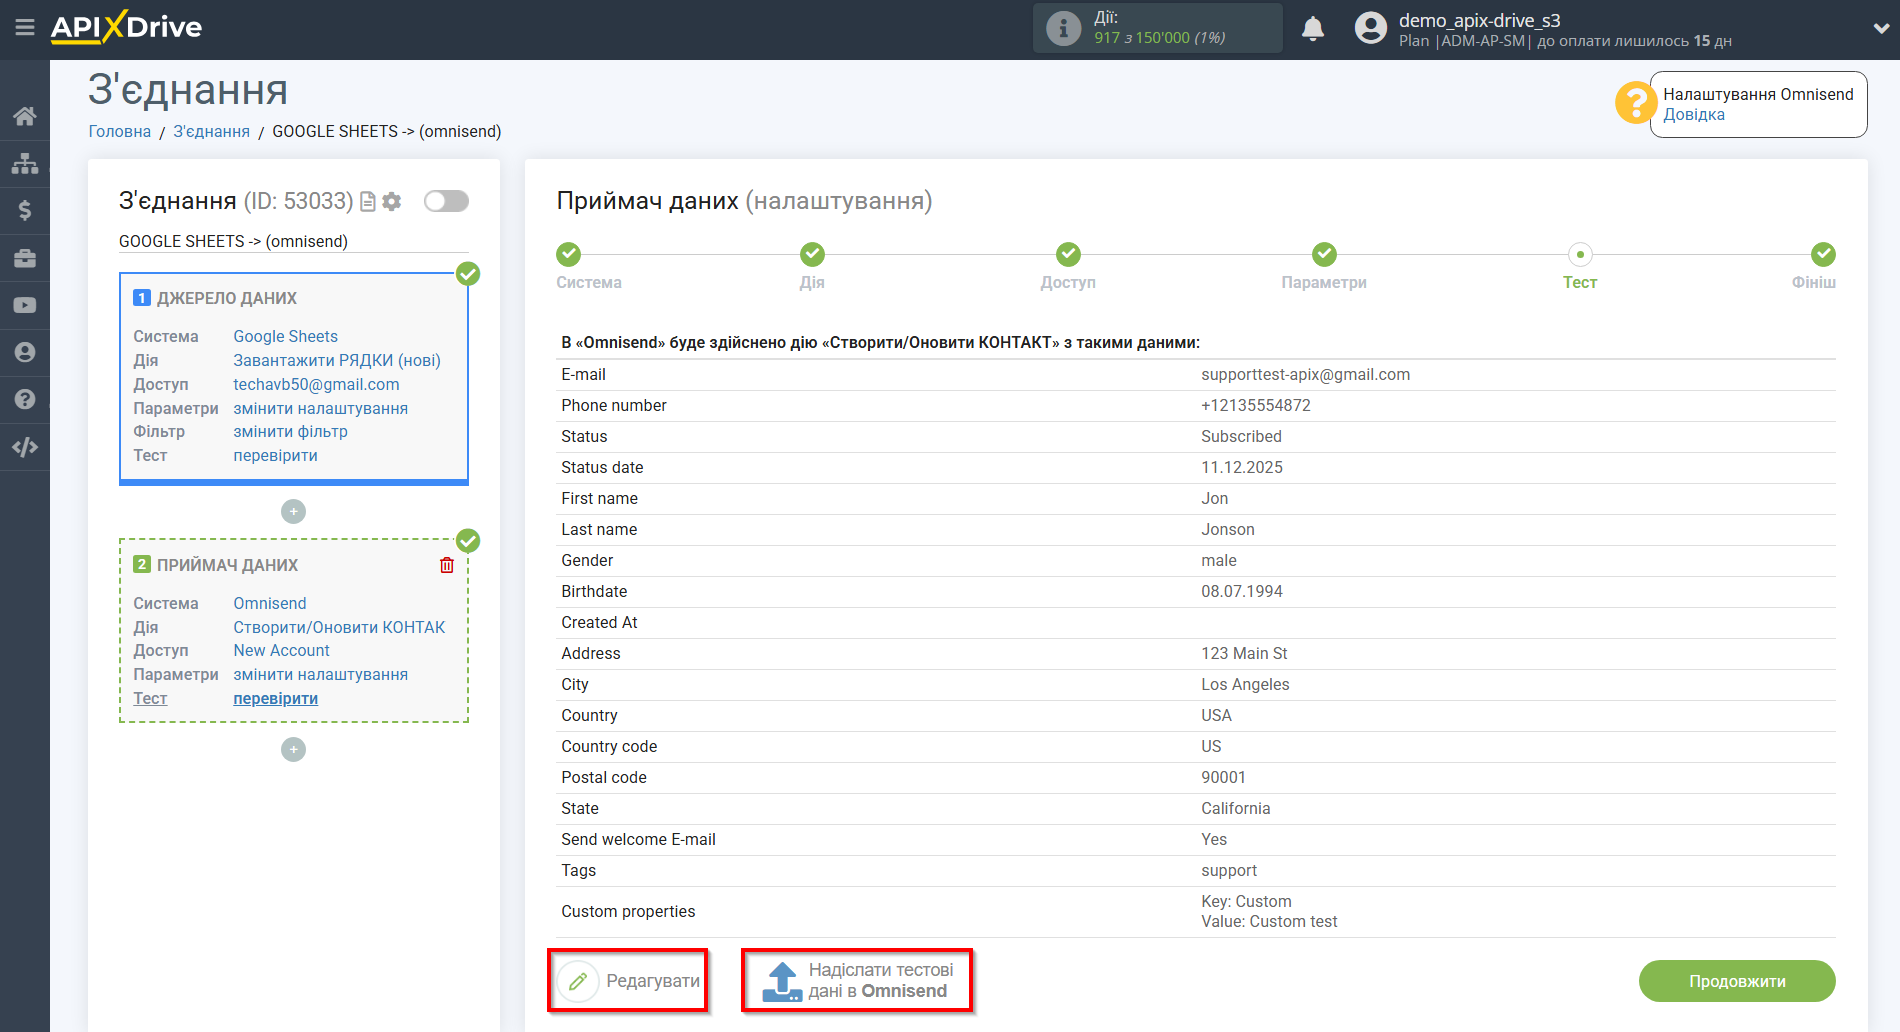Add a step below the data receiver block
This screenshot has width=1900, height=1032.
pos(293,750)
